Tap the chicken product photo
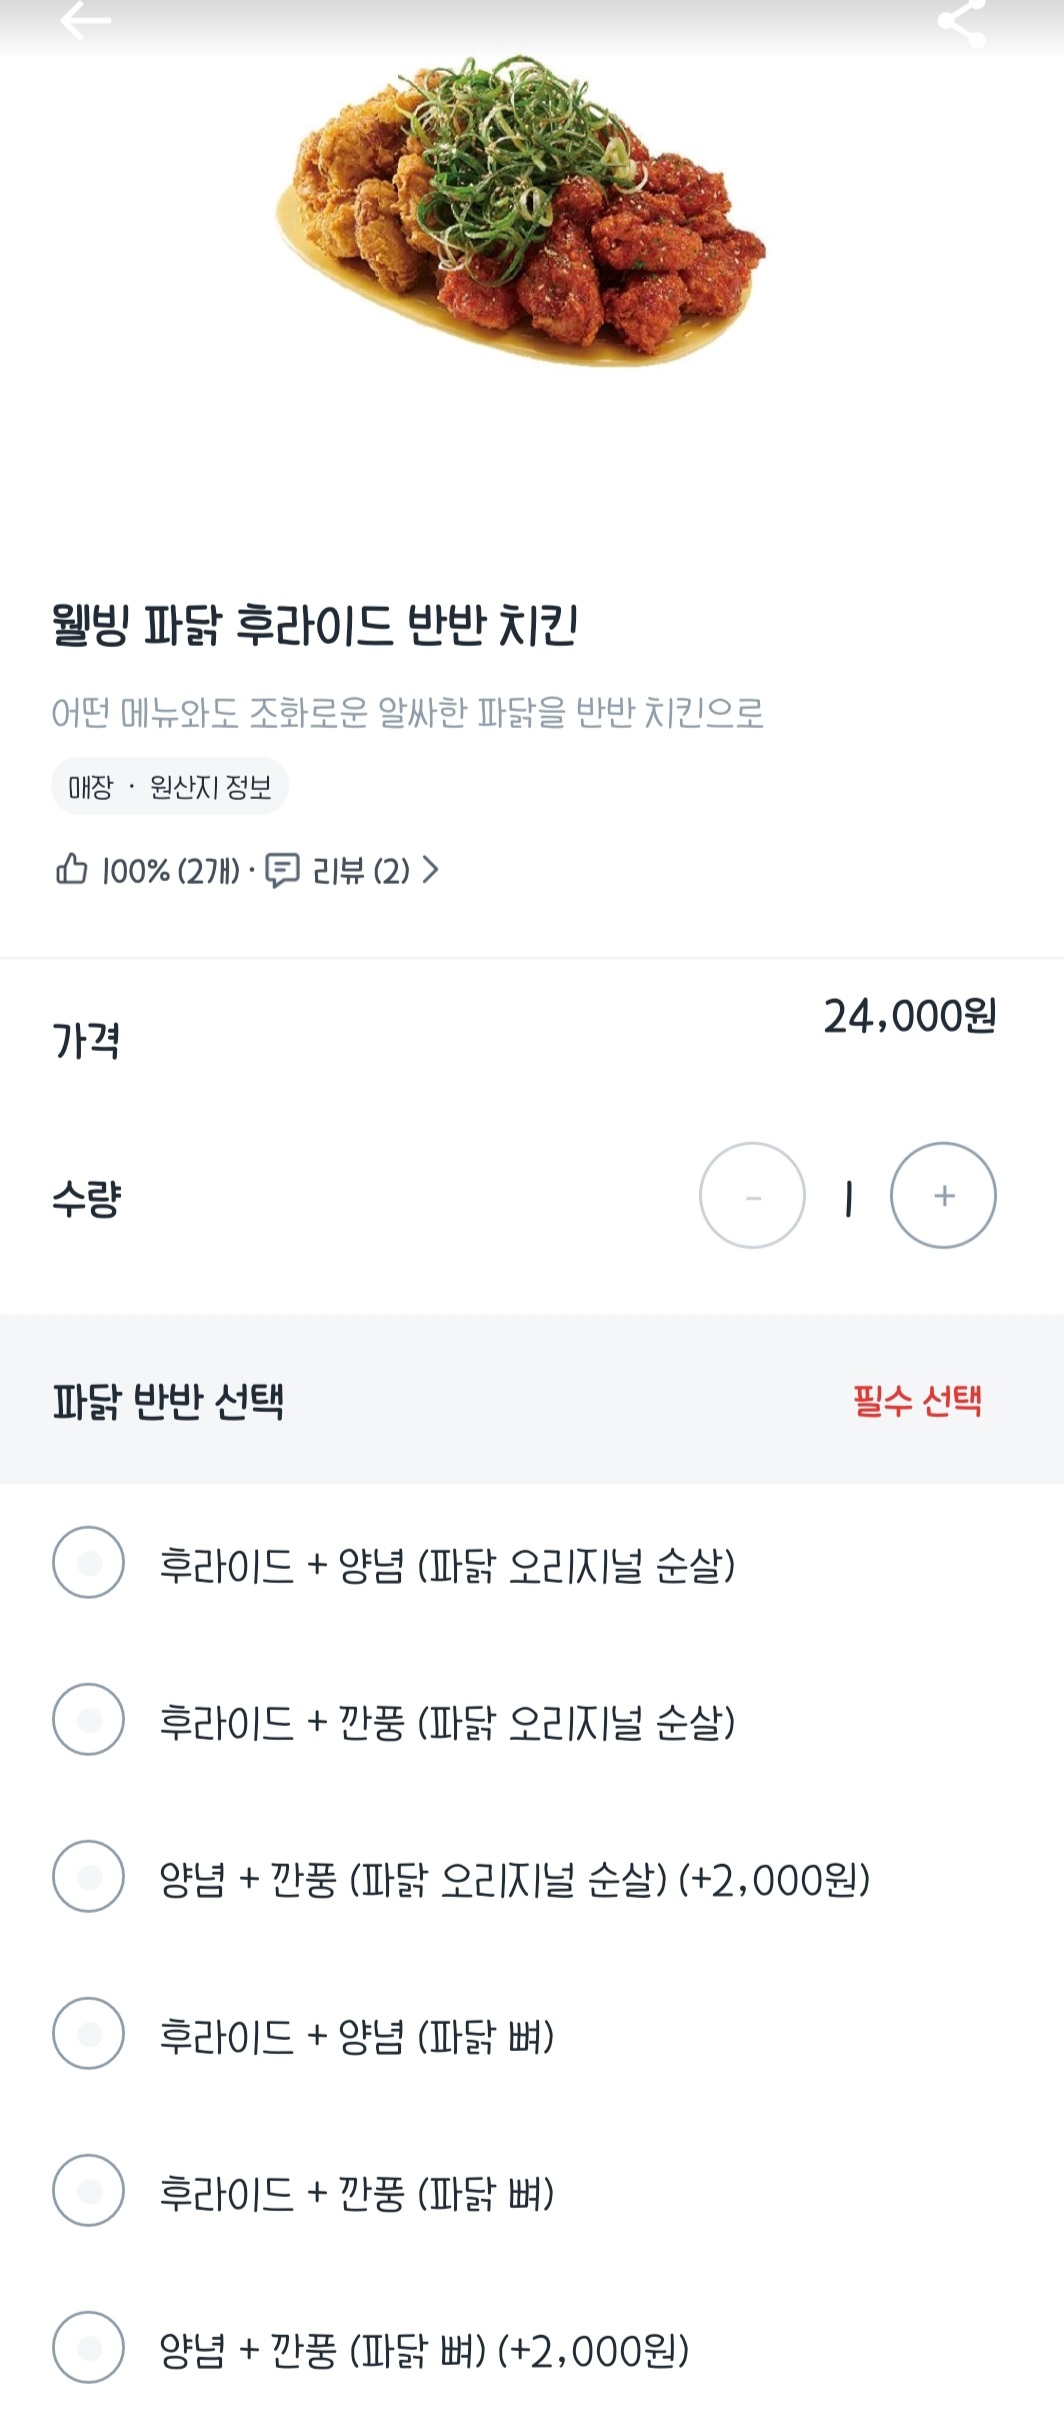The width and height of the screenshot is (1064, 2424). [x=520, y=212]
